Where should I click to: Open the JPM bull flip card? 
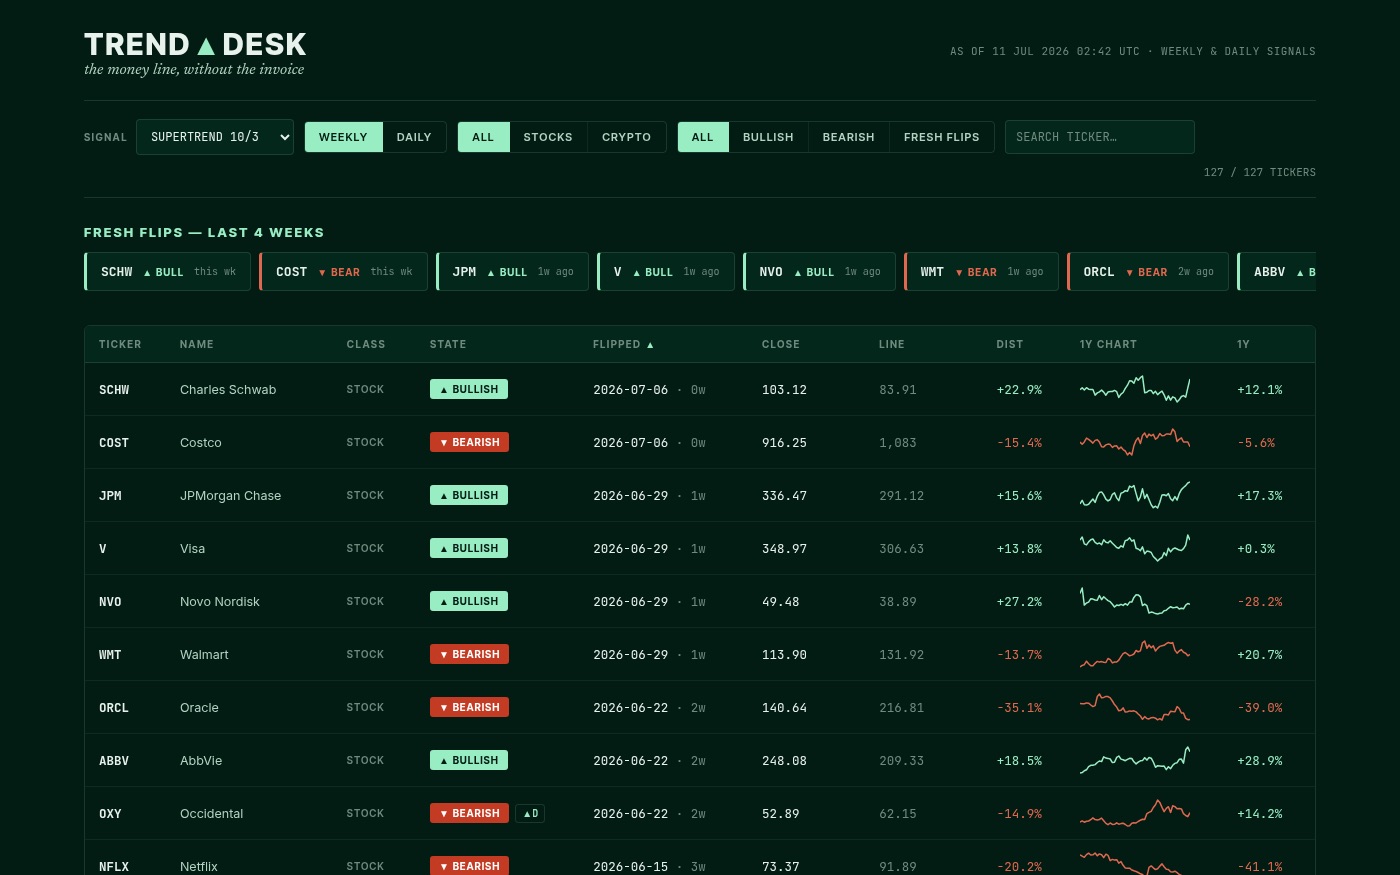513,272
